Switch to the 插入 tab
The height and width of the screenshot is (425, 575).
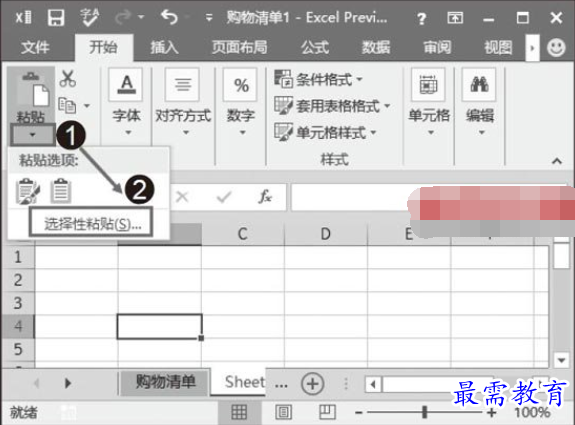pyautogui.click(x=164, y=47)
